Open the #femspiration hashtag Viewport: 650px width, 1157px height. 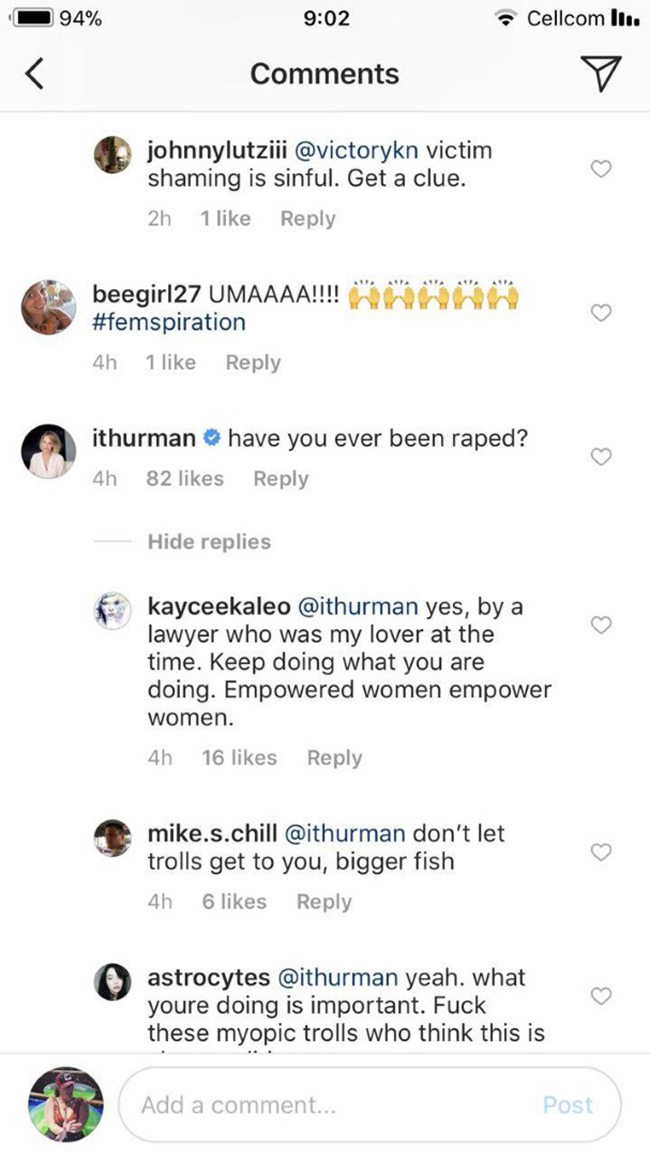(x=168, y=323)
